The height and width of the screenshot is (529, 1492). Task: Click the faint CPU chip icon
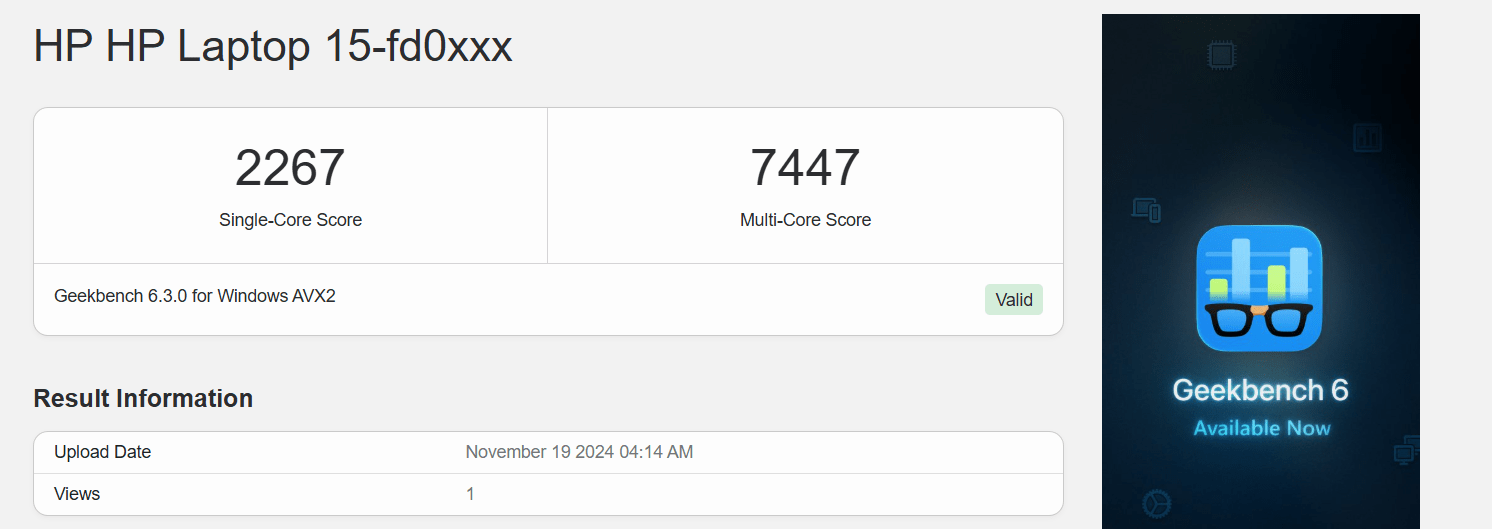[x=1220, y=54]
